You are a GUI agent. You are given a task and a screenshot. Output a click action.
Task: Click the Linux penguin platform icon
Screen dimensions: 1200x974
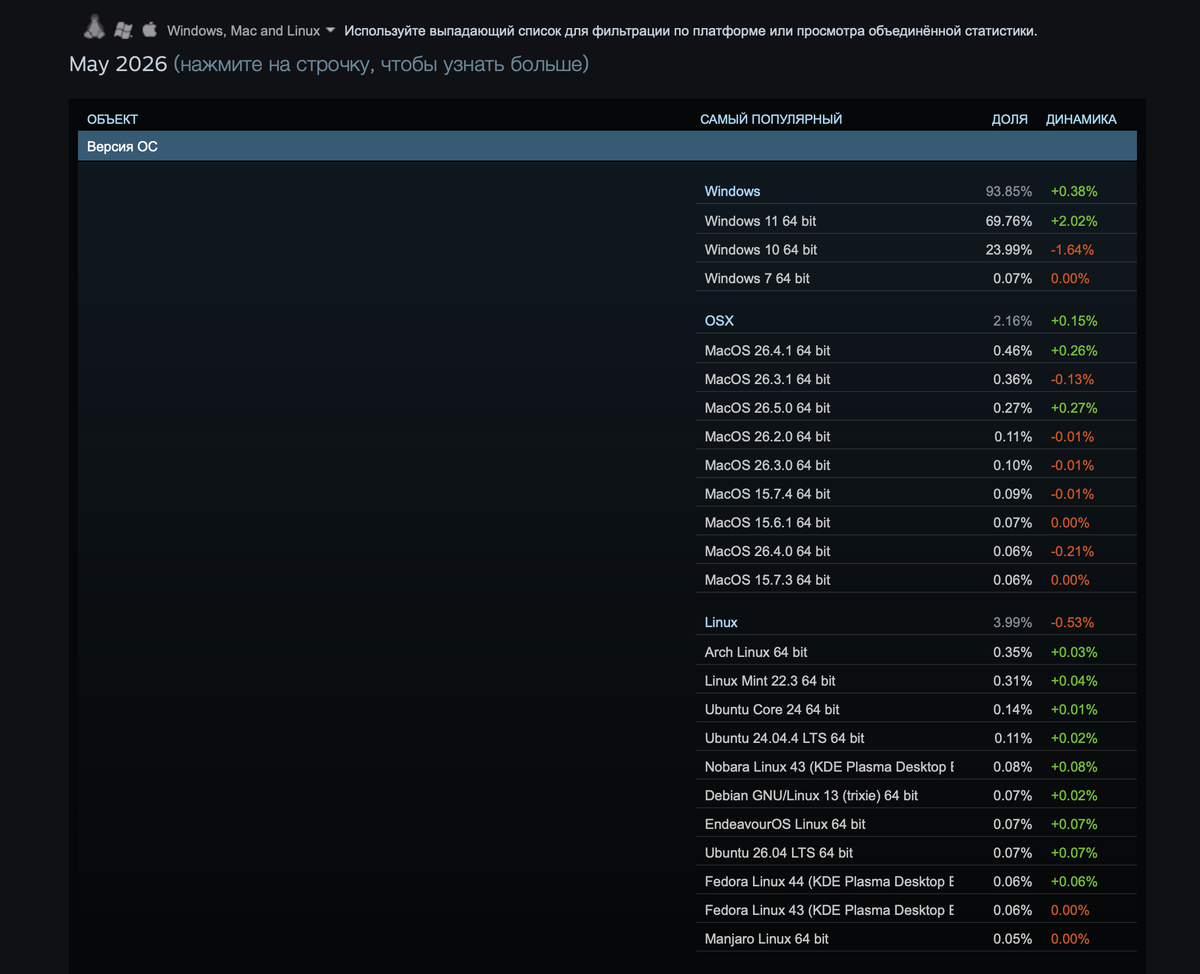95,28
